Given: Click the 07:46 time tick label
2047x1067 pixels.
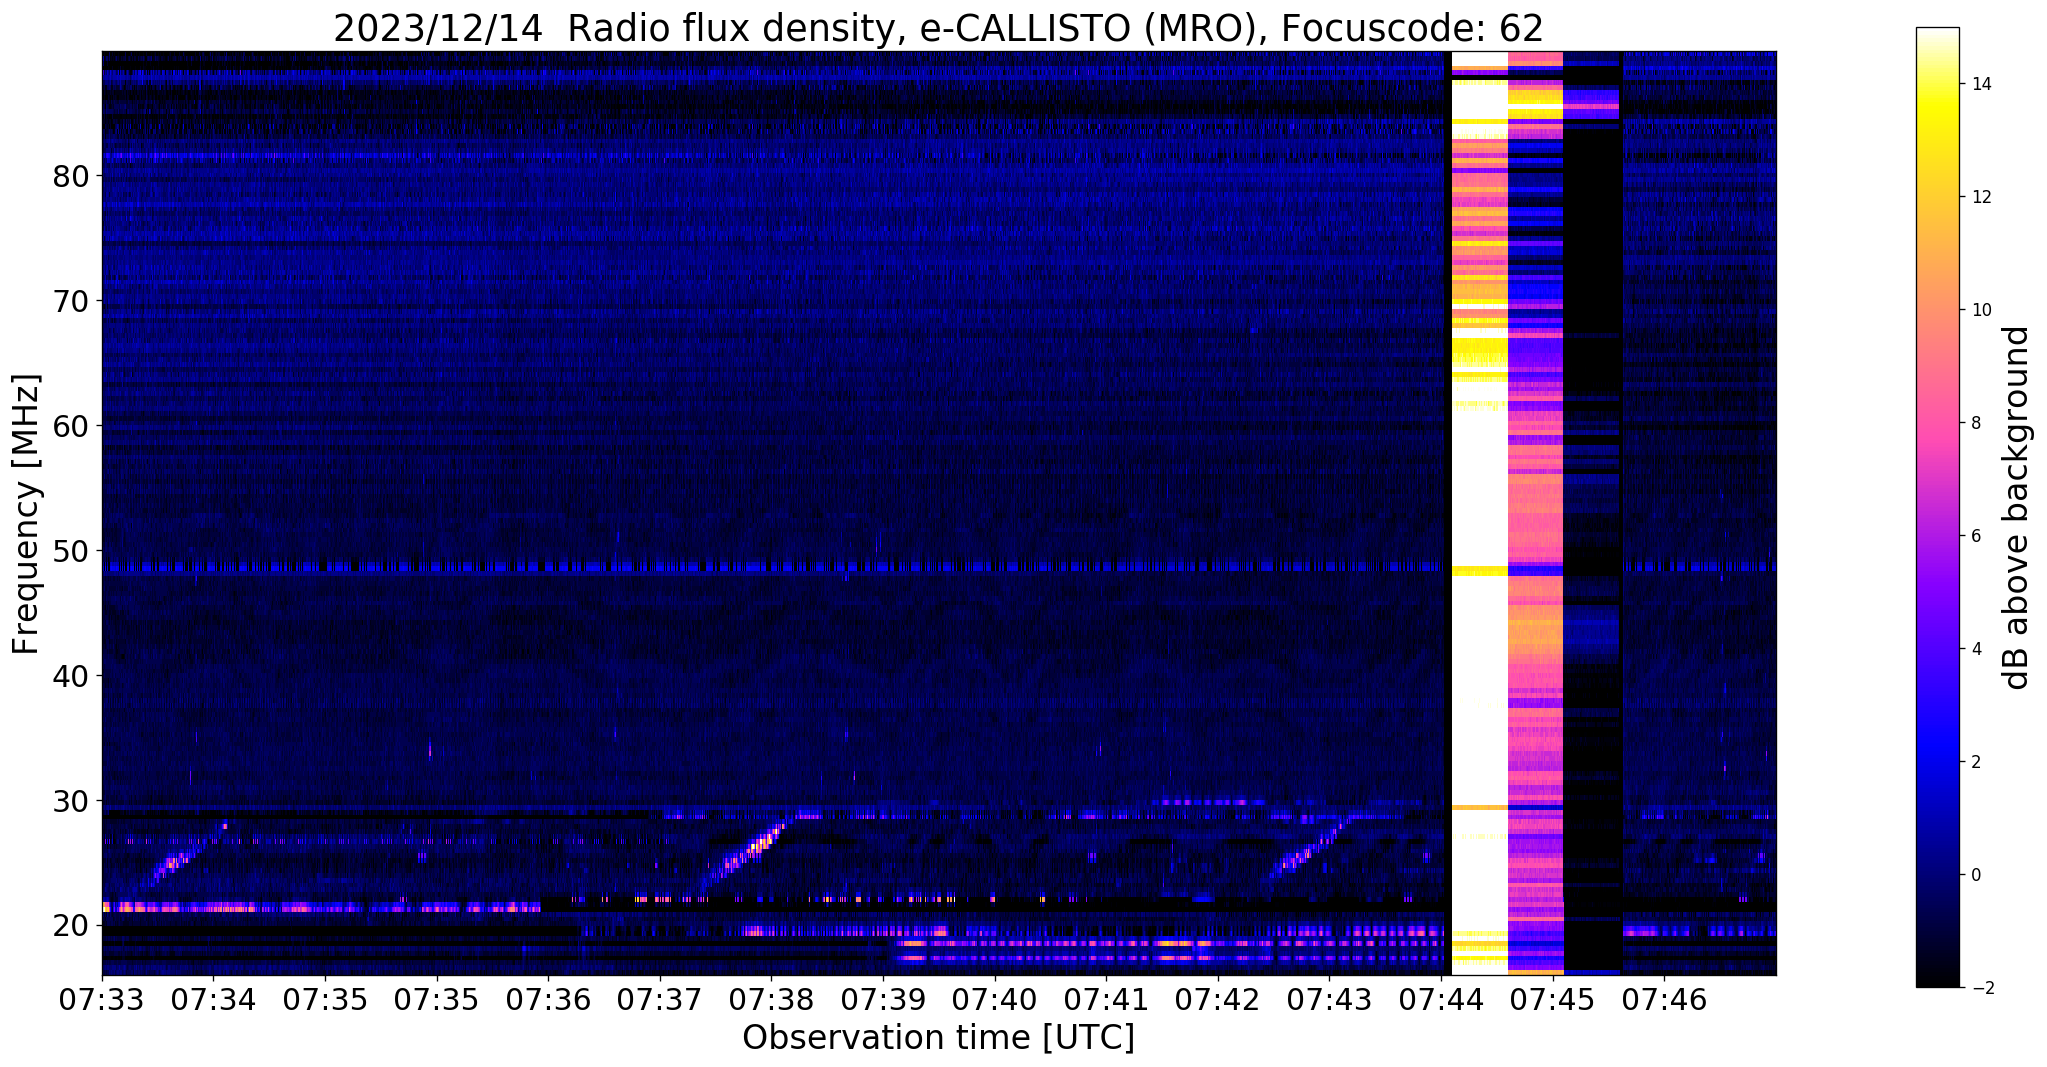Looking at the screenshot, I should coord(1664,1000).
